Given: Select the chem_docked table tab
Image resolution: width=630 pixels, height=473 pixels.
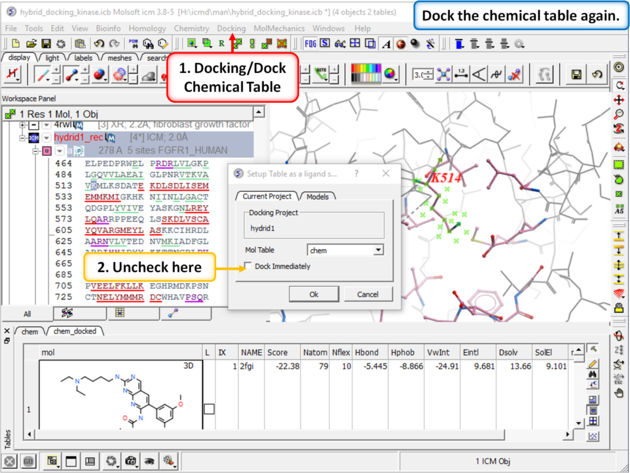Looking at the screenshot, I should [x=75, y=331].
